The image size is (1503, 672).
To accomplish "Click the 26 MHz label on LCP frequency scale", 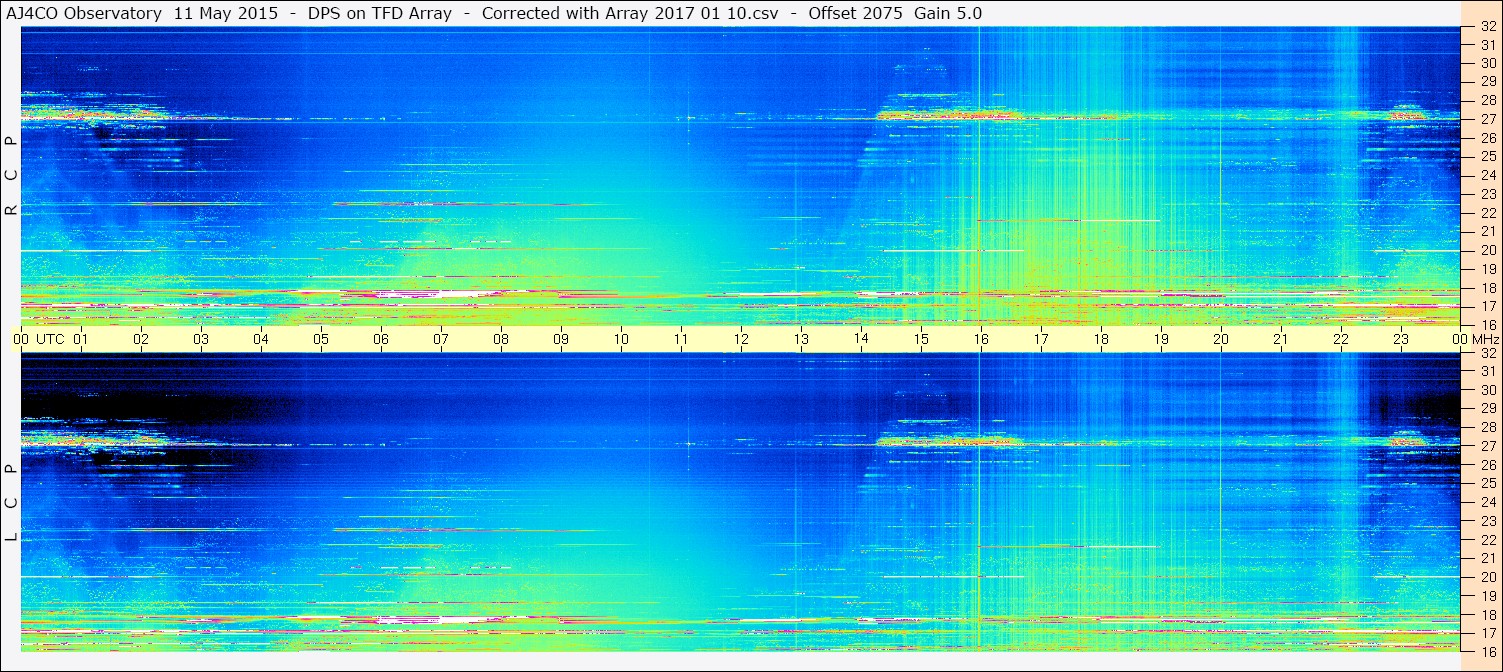I will (1488, 464).
